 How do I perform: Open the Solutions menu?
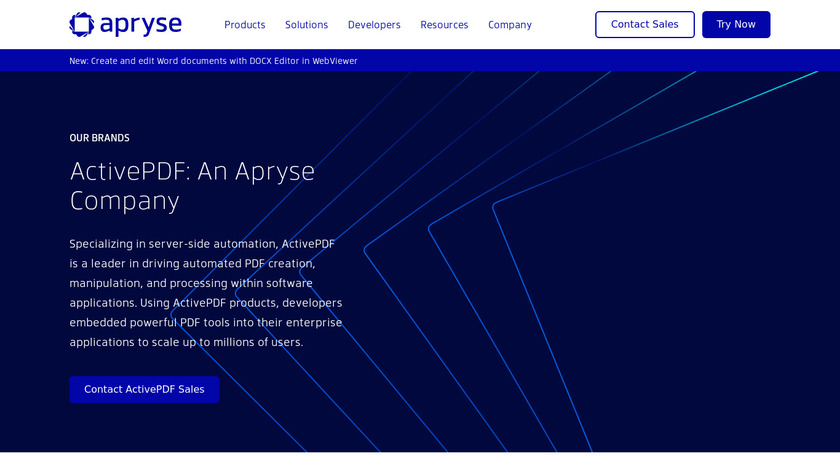point(306,25)
